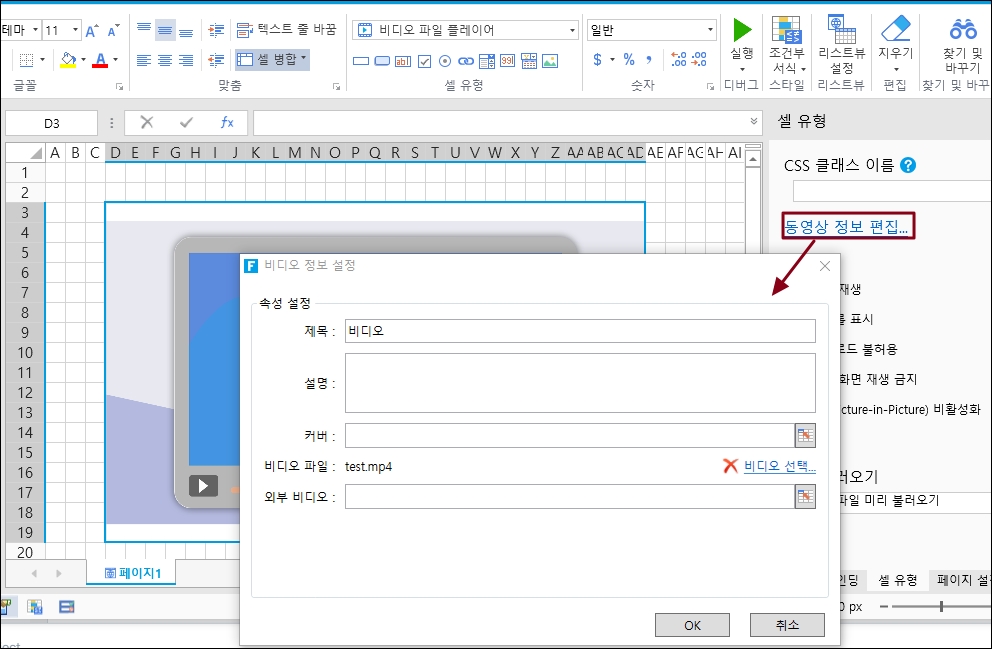Viewport: 992px width, 649px height.
Task: Select the 셀 유형 tab in bottom panel
Action: [897, 580]
